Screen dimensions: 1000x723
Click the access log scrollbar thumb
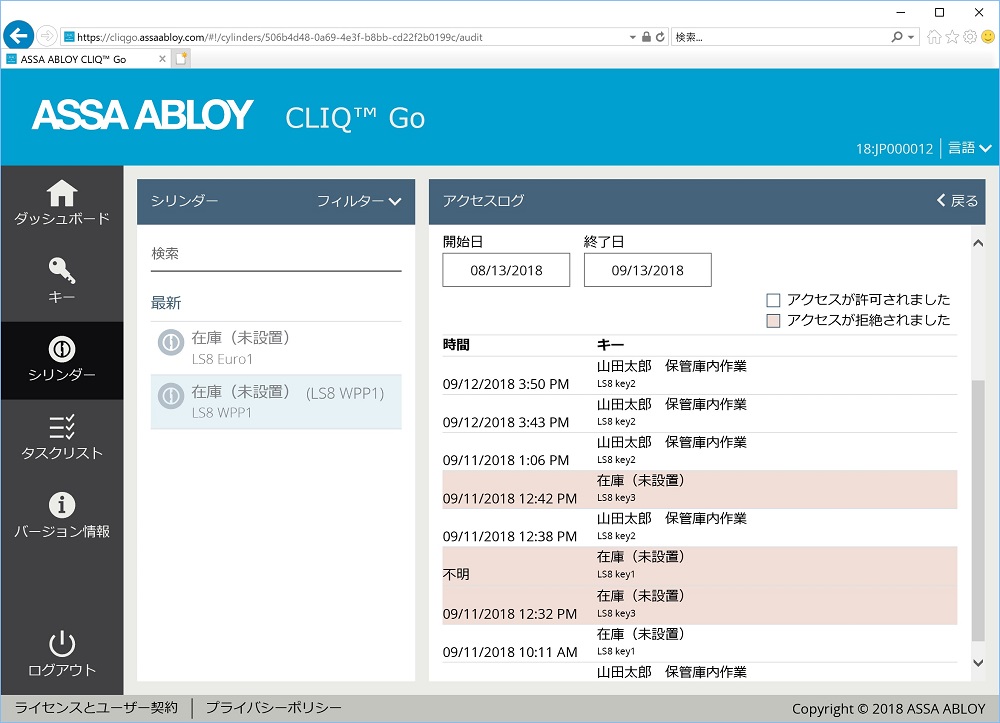(978, 511)
